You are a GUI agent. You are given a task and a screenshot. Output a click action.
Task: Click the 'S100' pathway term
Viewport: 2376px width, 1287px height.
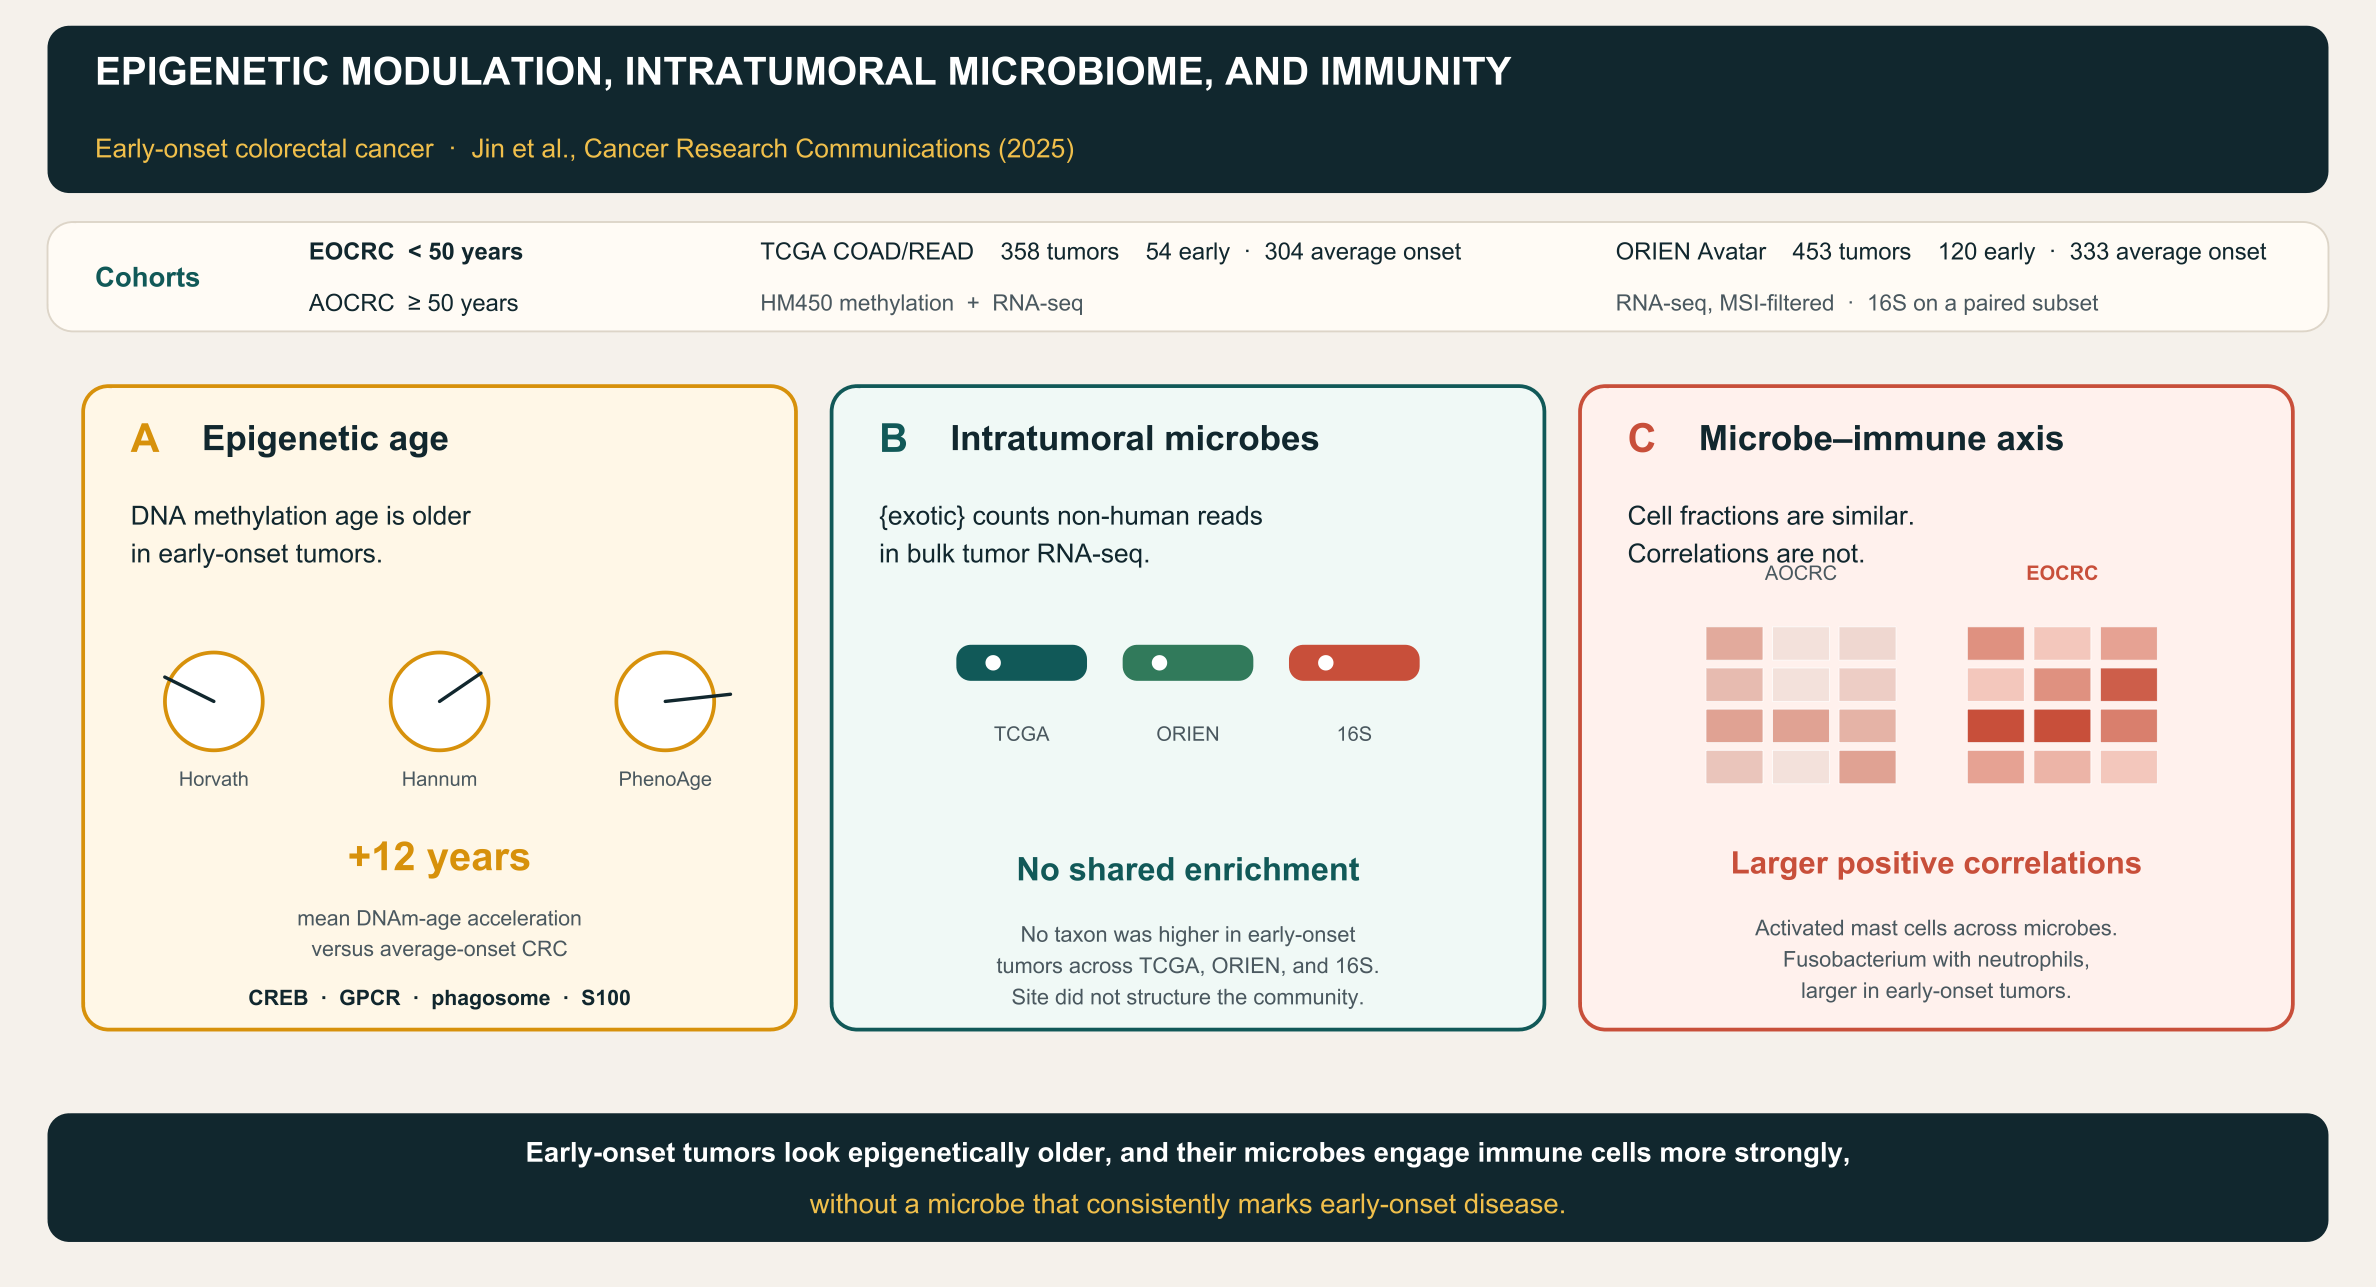click(606, 998)
